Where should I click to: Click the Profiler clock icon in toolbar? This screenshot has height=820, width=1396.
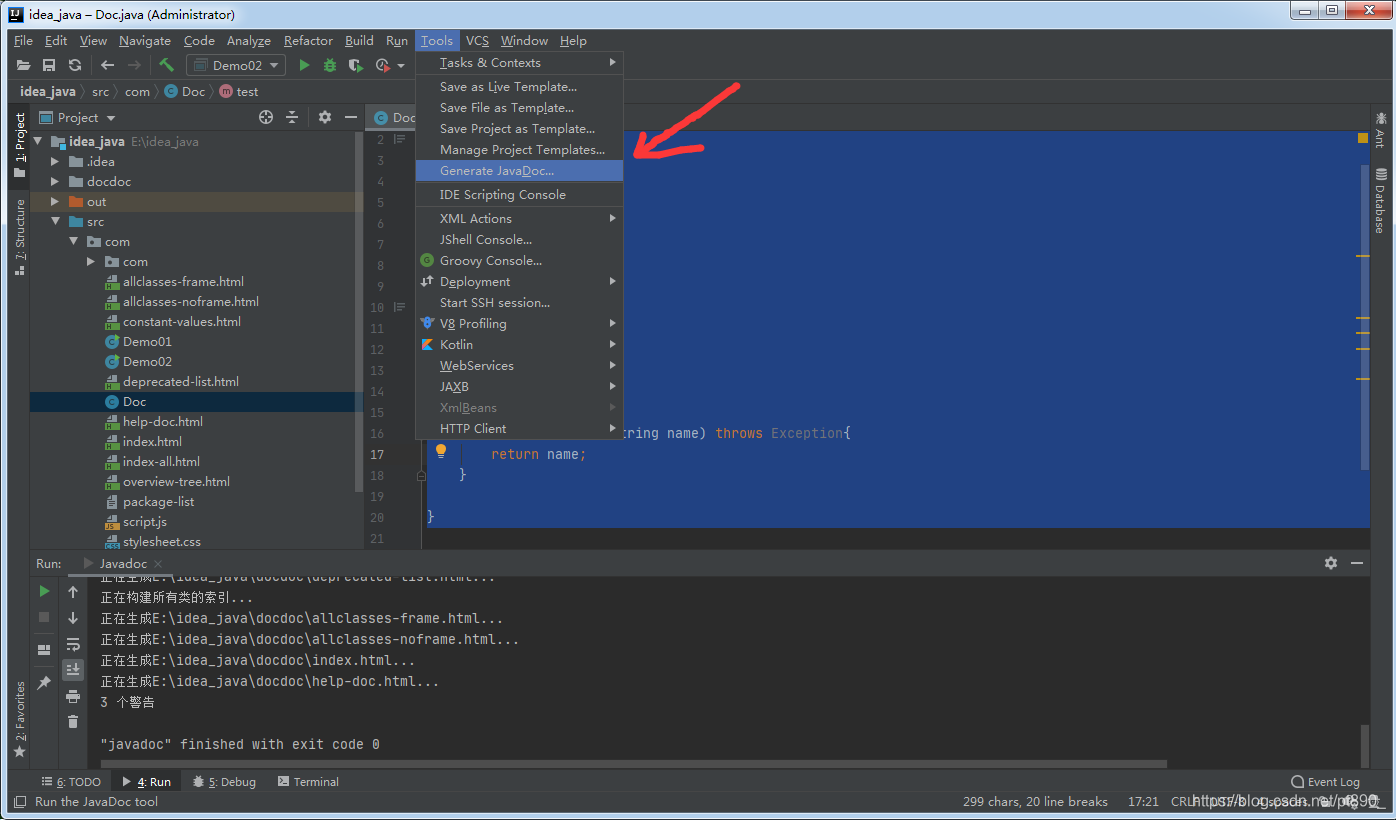click(x=382, y=65)
